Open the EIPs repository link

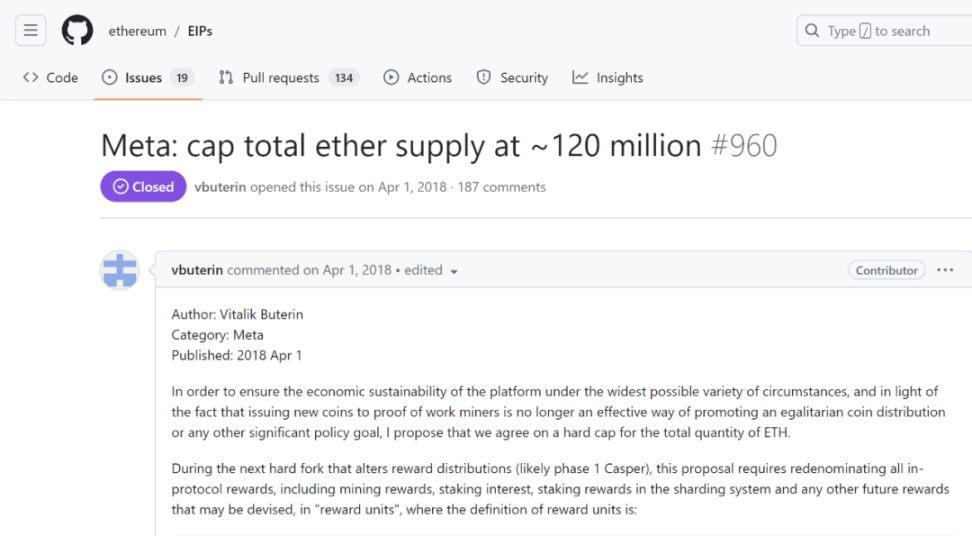click(x=200, y=31)
